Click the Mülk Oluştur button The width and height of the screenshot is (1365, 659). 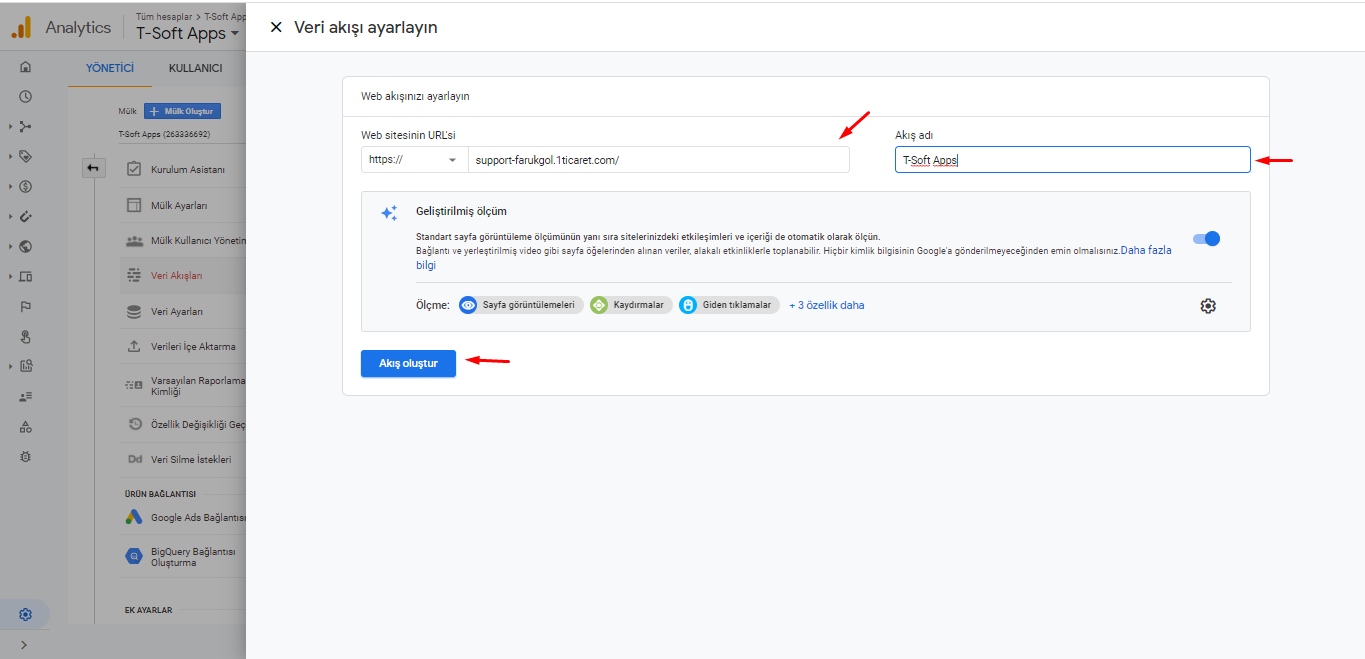click(182, 111)
